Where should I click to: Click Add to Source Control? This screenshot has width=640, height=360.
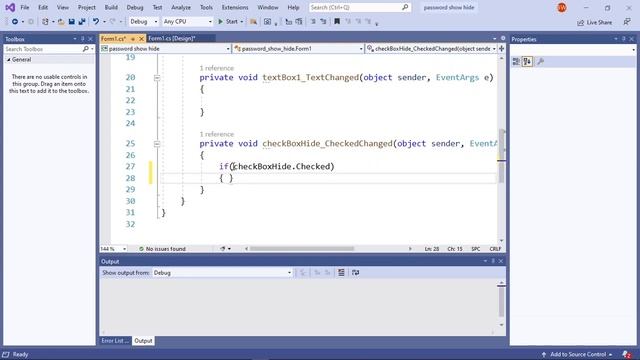point(578,354)
